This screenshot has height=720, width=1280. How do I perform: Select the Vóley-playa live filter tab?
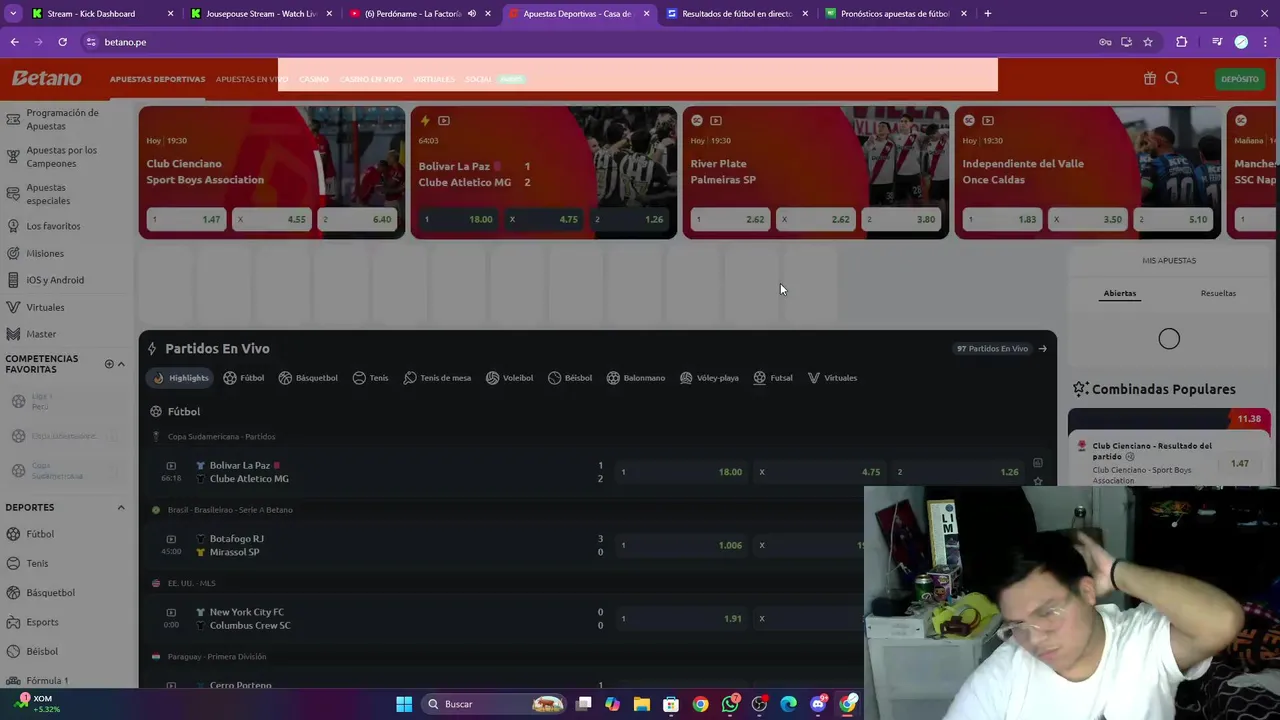click(x=709, y=378)
